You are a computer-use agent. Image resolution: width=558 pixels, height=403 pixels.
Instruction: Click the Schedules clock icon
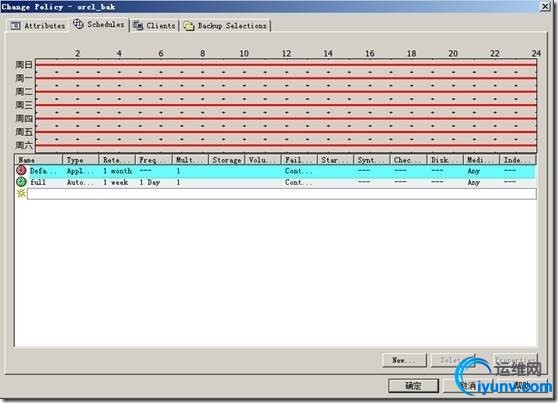click(x=78, y=24)
